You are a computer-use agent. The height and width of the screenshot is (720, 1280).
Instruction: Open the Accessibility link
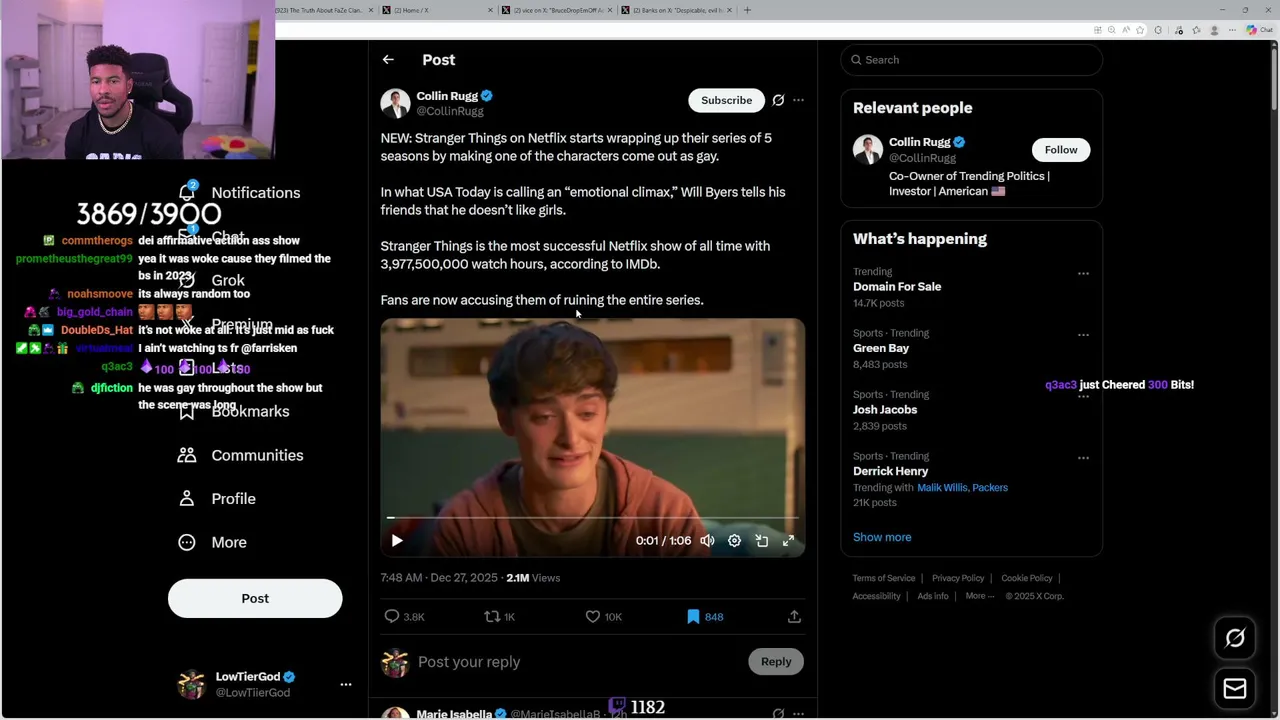[877, 596]
